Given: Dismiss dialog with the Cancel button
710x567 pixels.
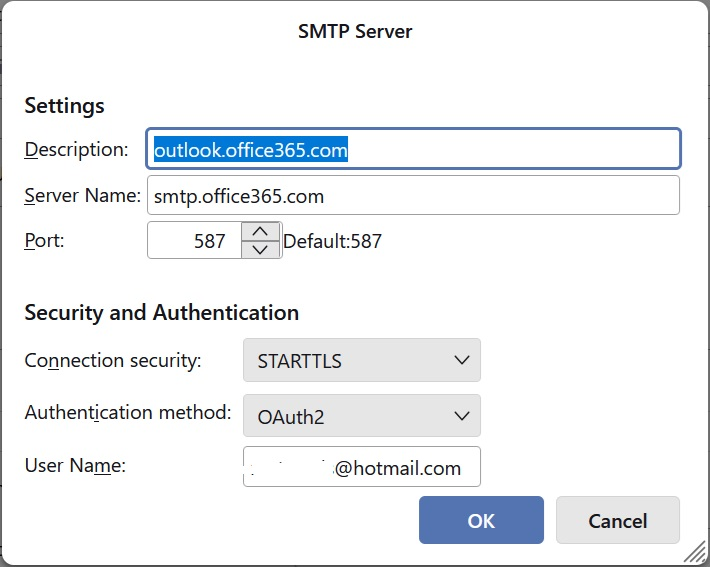Looking at the screenshot, I should coord(618,520).
